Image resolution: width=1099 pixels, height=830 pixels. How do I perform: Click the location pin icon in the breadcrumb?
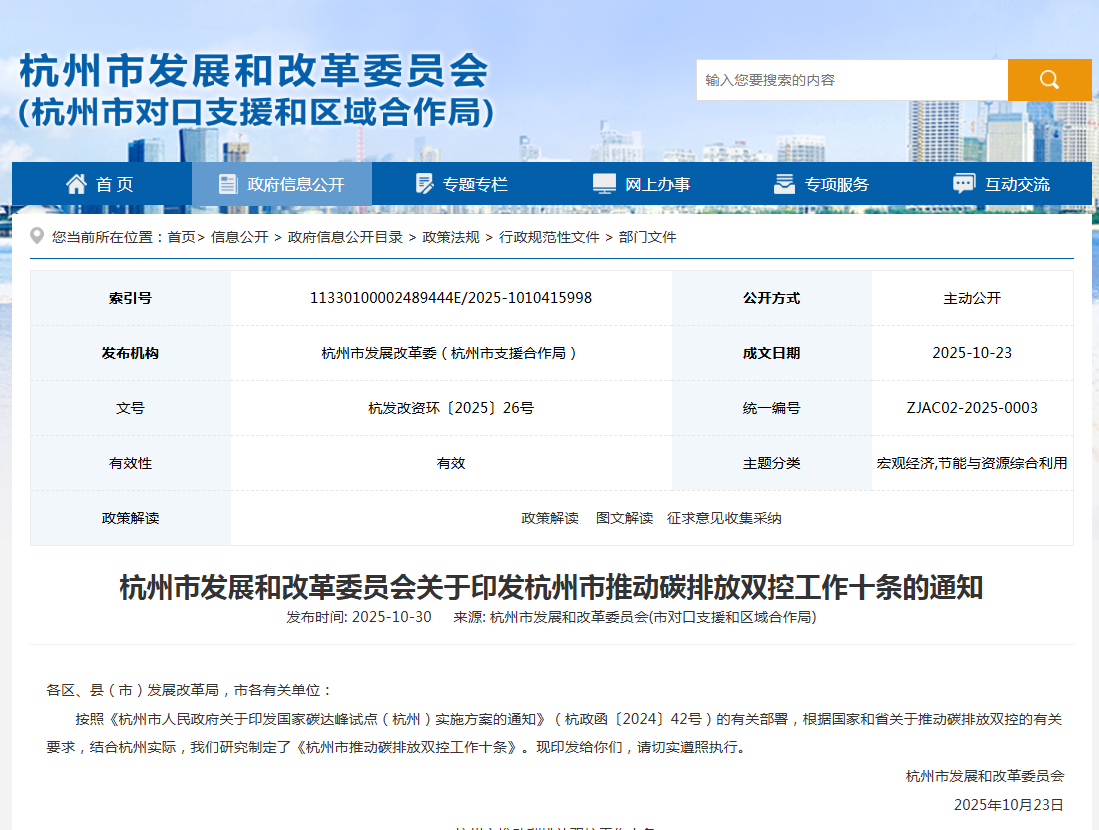[35, 236]
